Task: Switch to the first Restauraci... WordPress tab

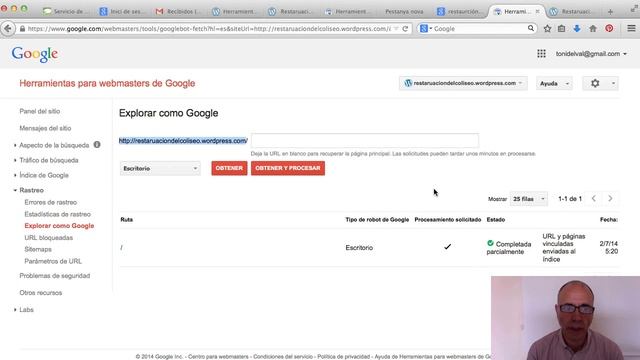Action: [x=290, y=11]
